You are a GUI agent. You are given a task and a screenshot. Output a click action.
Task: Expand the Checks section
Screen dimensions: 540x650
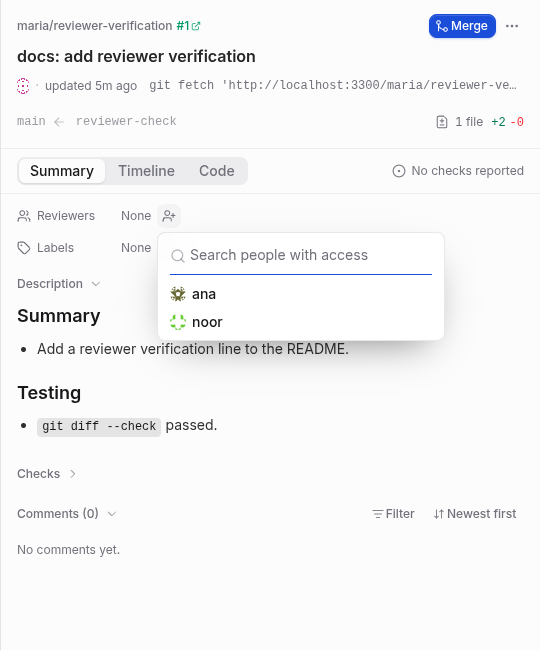tap(46, 474)
